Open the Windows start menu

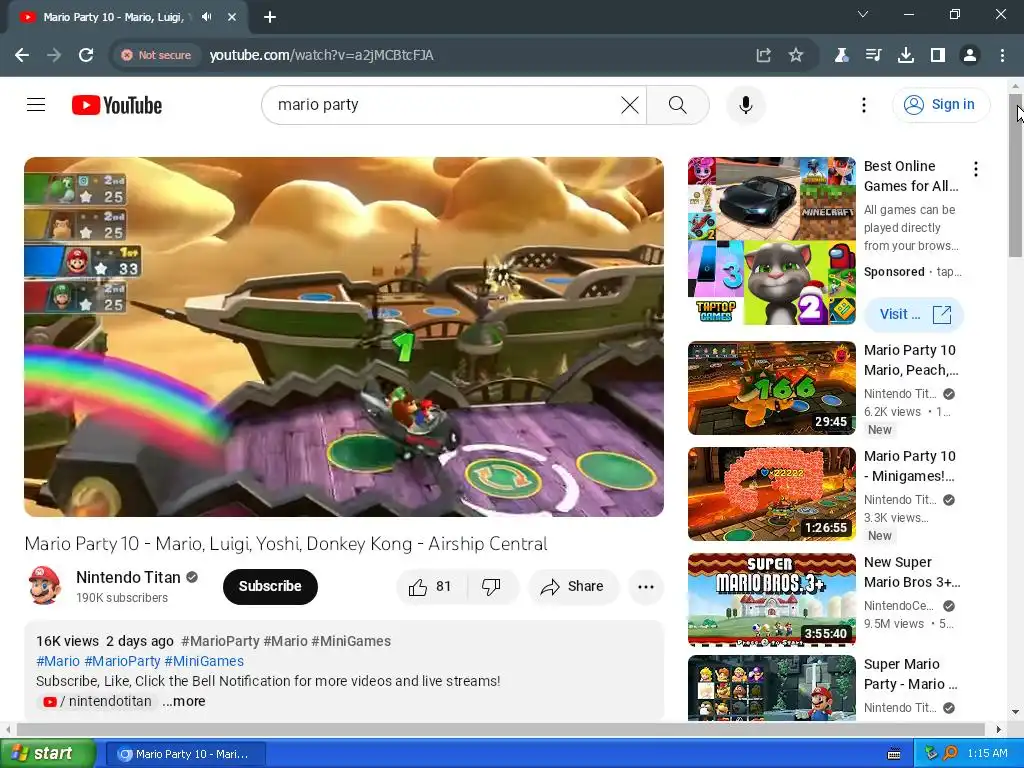(x=47, y=754)
